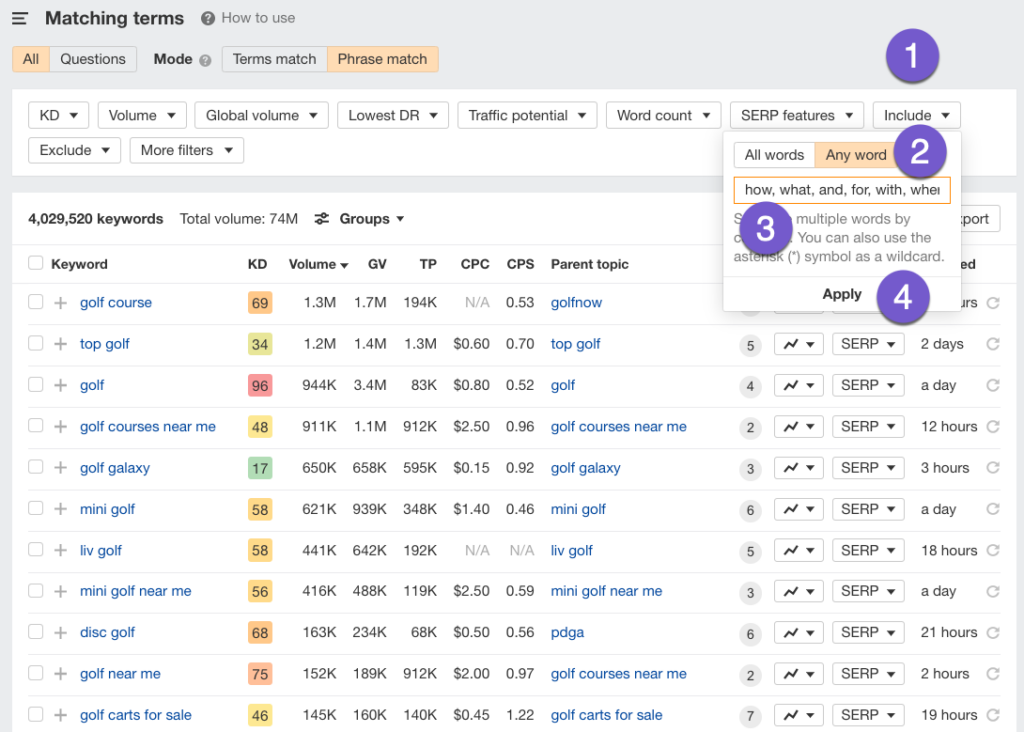Select Terms match mode
The height and width of the screenshot is (732, 1024).
274,59
